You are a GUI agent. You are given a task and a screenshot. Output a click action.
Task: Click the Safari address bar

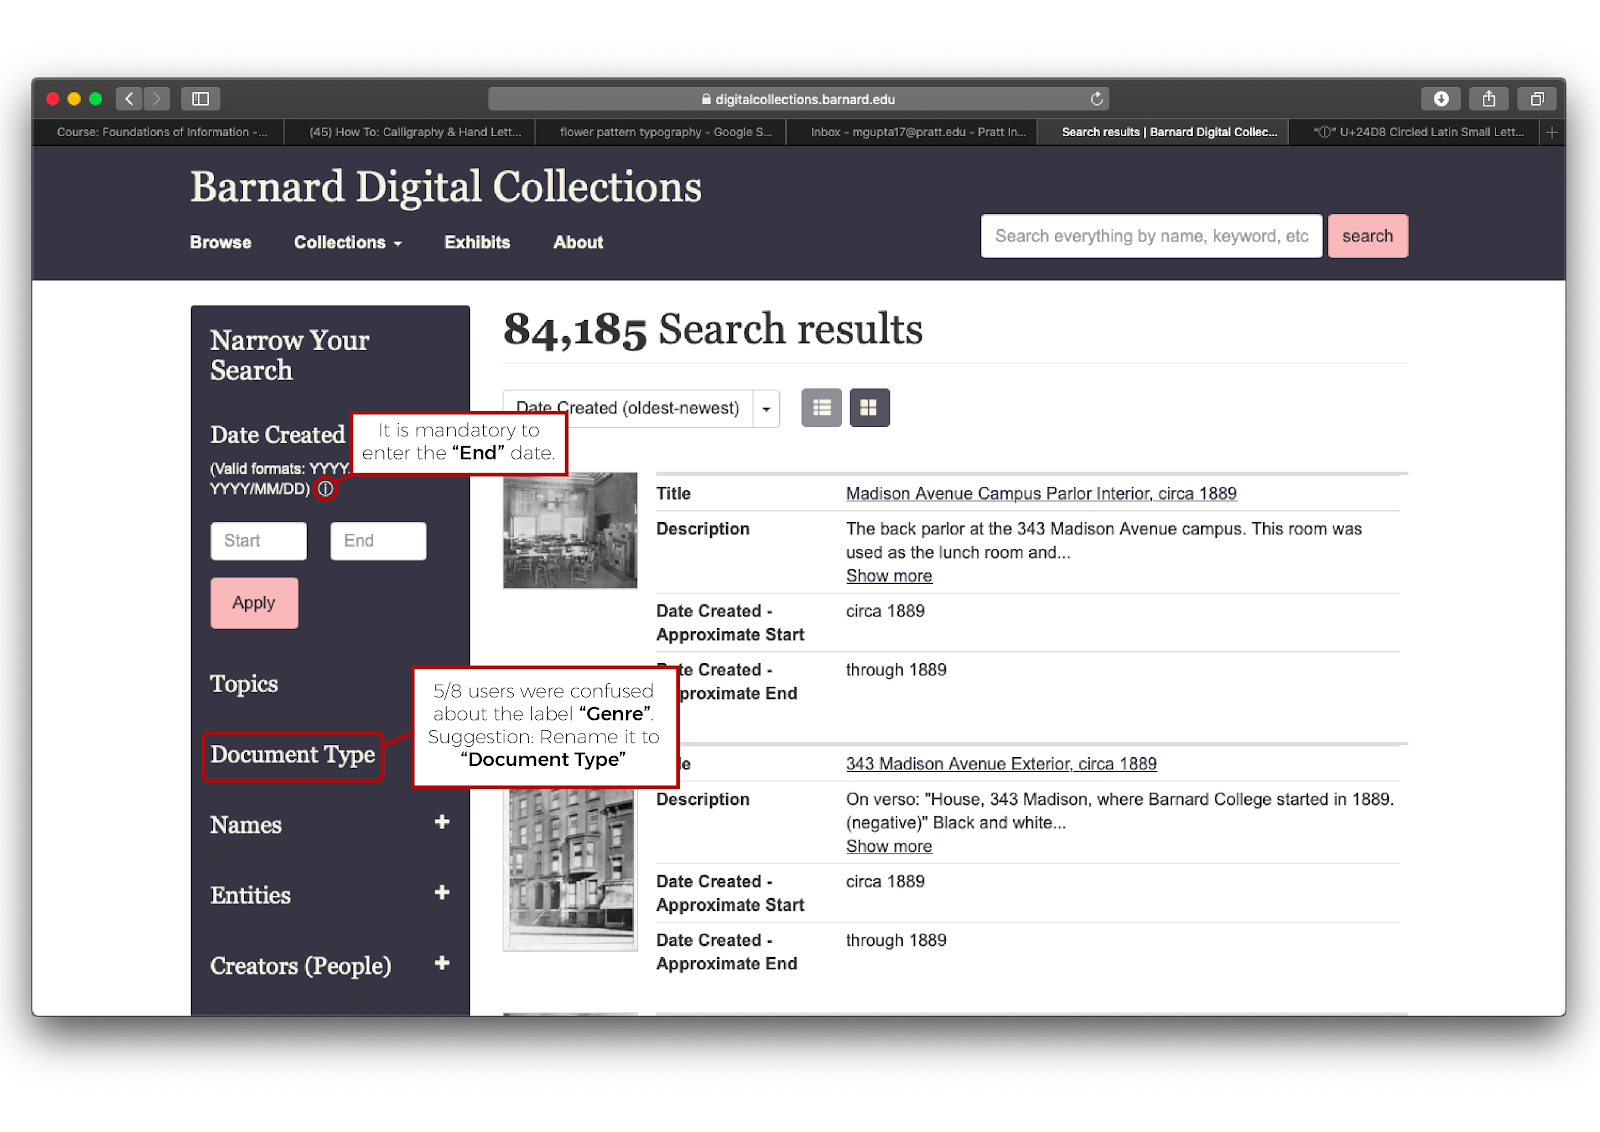[x=798, y=99]
